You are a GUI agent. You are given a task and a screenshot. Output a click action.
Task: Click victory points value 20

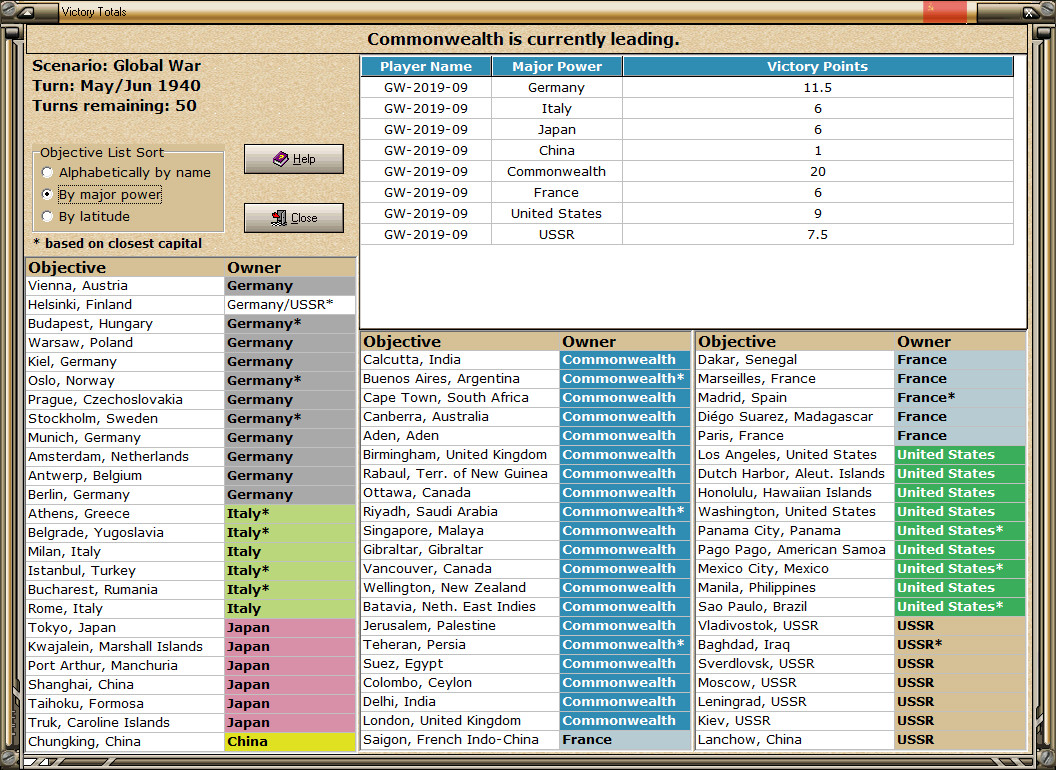(818, 171)
